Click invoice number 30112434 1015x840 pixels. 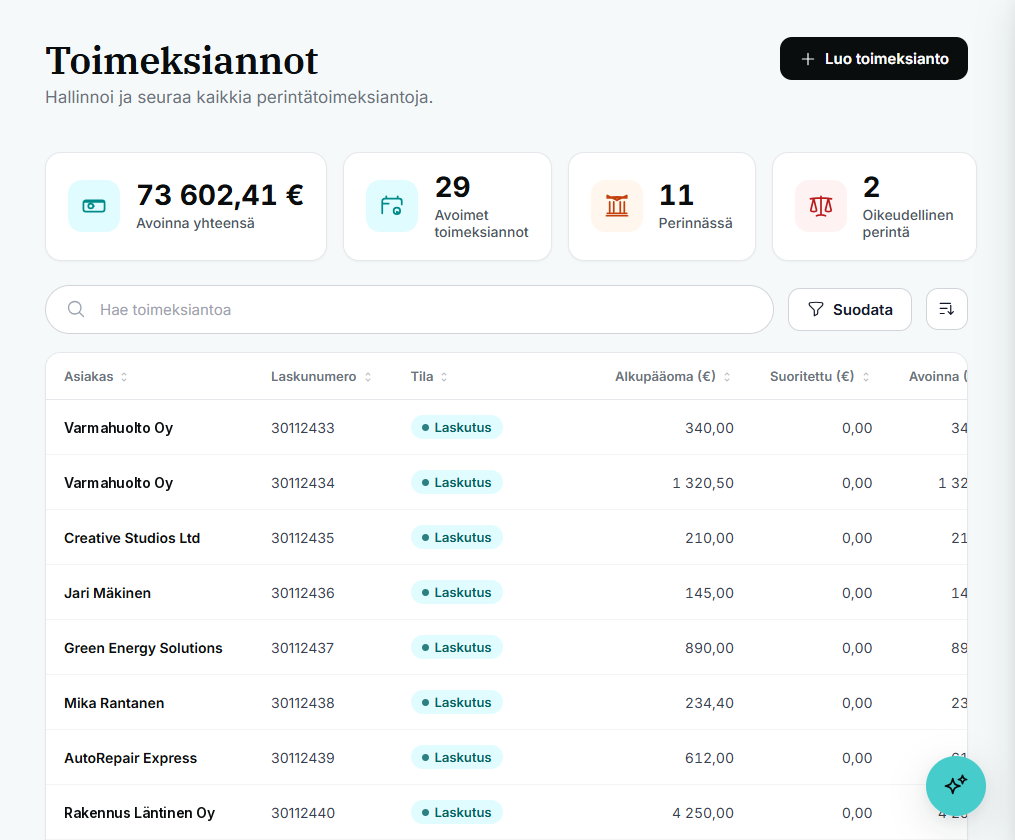pyautogui.click(x=303, y=483)
